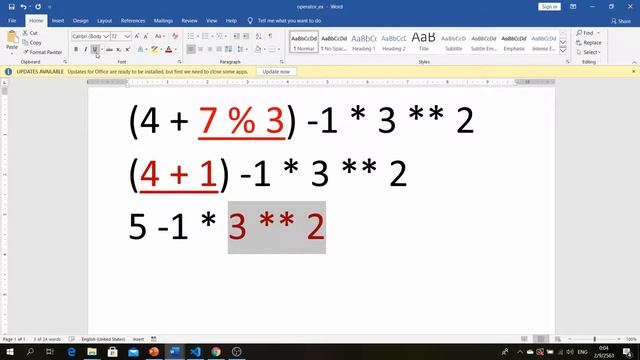The image size is (640, 360).
Task: Increase font size with Grow Font button
Action: [x=137, y=36]
